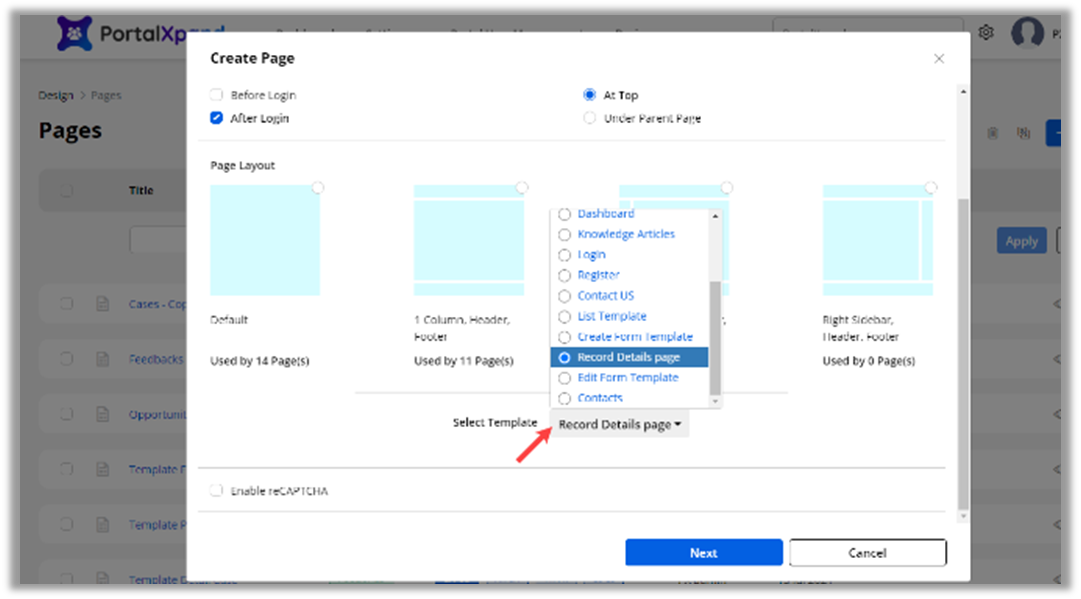Screen dimensions: 1081x599
Task: Click the document icon beside Feedbacks row
Action: pyautogui.click(x=102, y=359)
